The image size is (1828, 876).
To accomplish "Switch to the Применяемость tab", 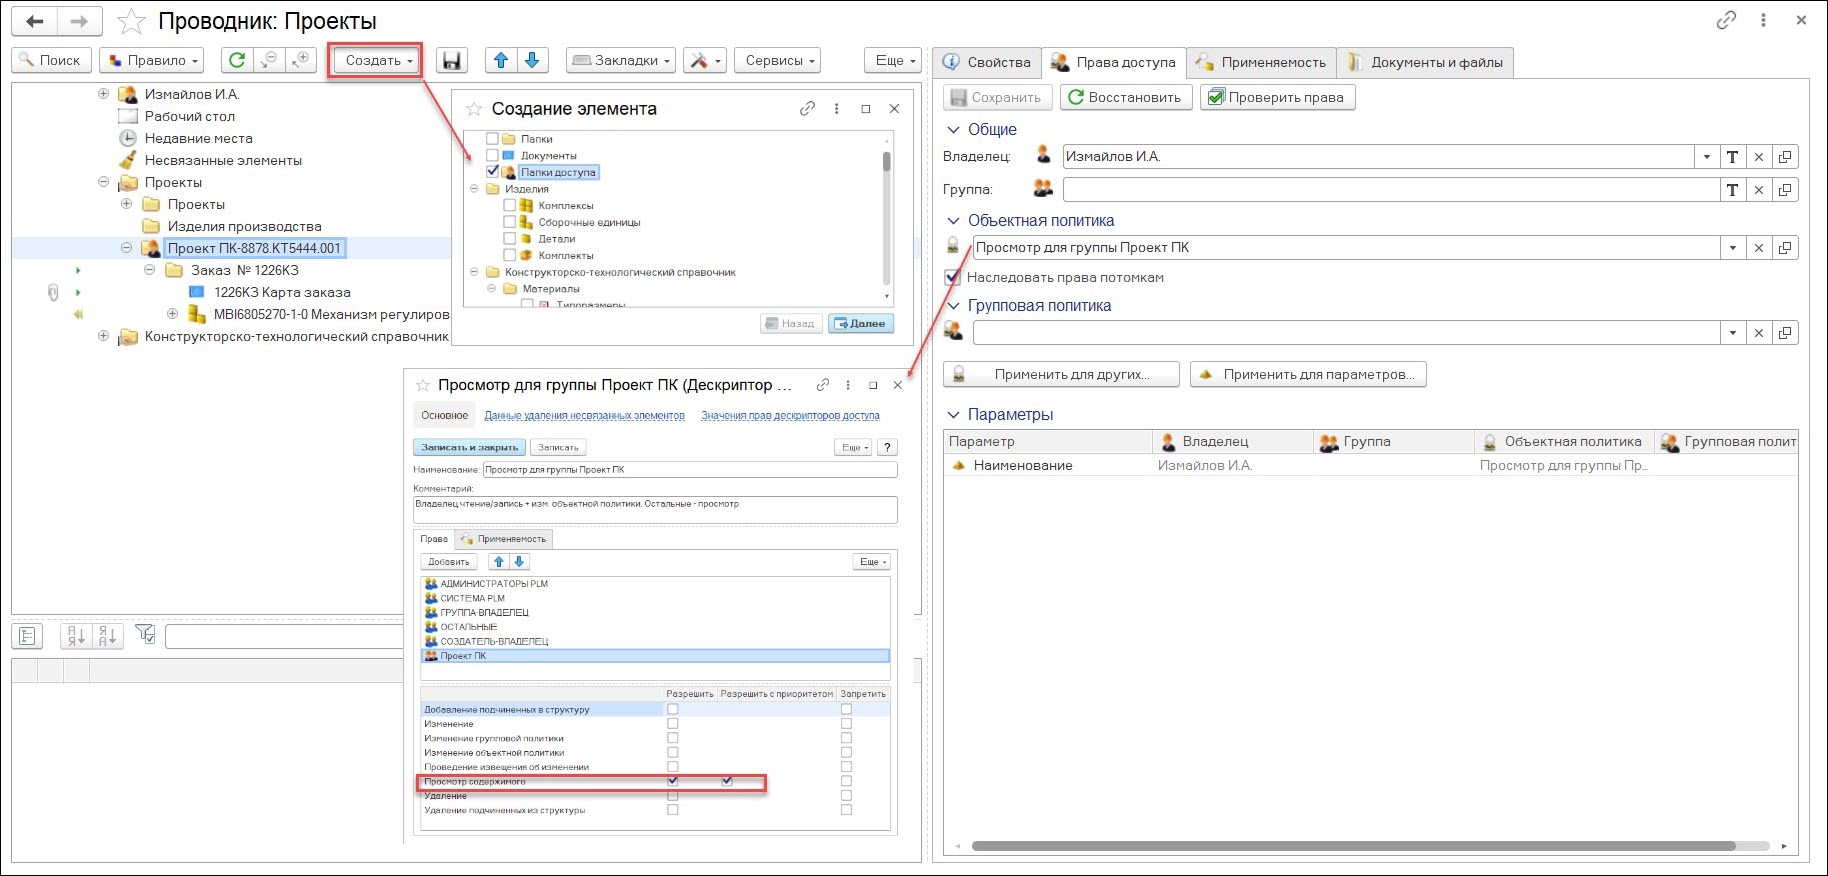I will (1260, 62).
